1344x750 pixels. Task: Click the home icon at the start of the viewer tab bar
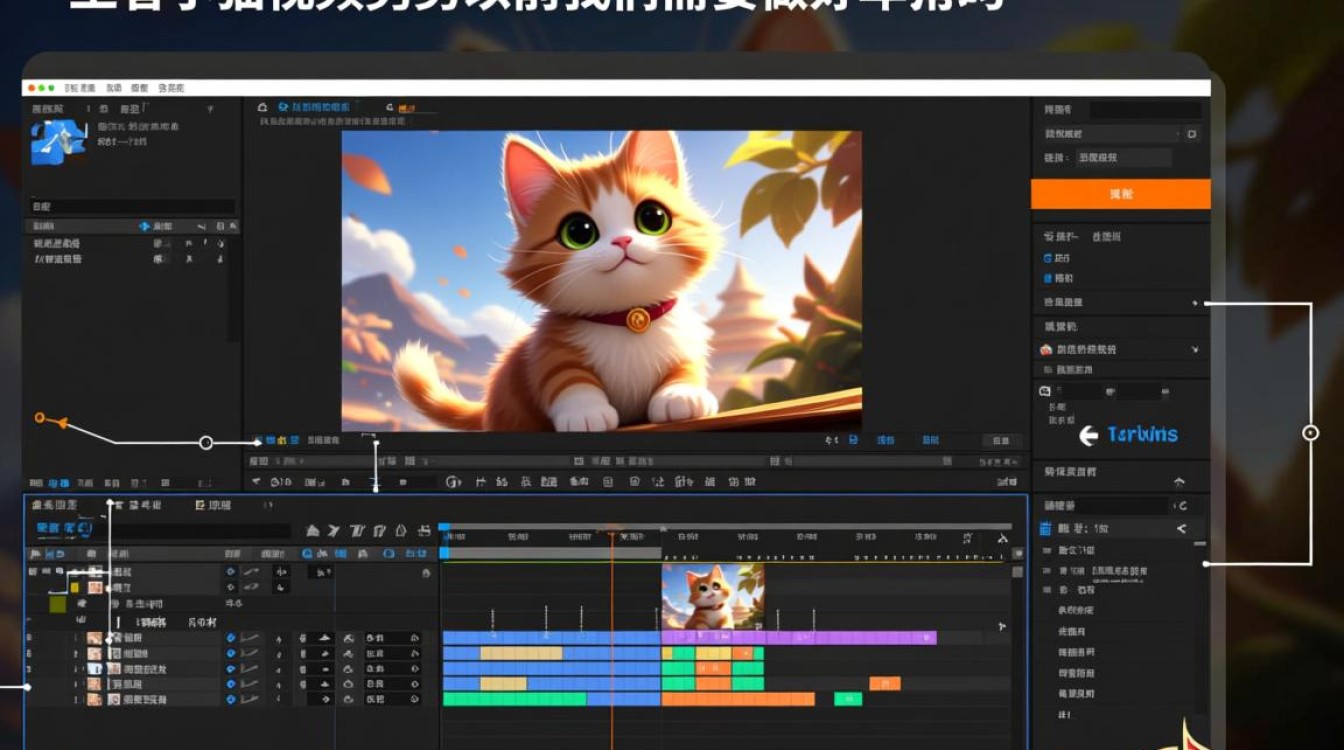tap(262, 107)
